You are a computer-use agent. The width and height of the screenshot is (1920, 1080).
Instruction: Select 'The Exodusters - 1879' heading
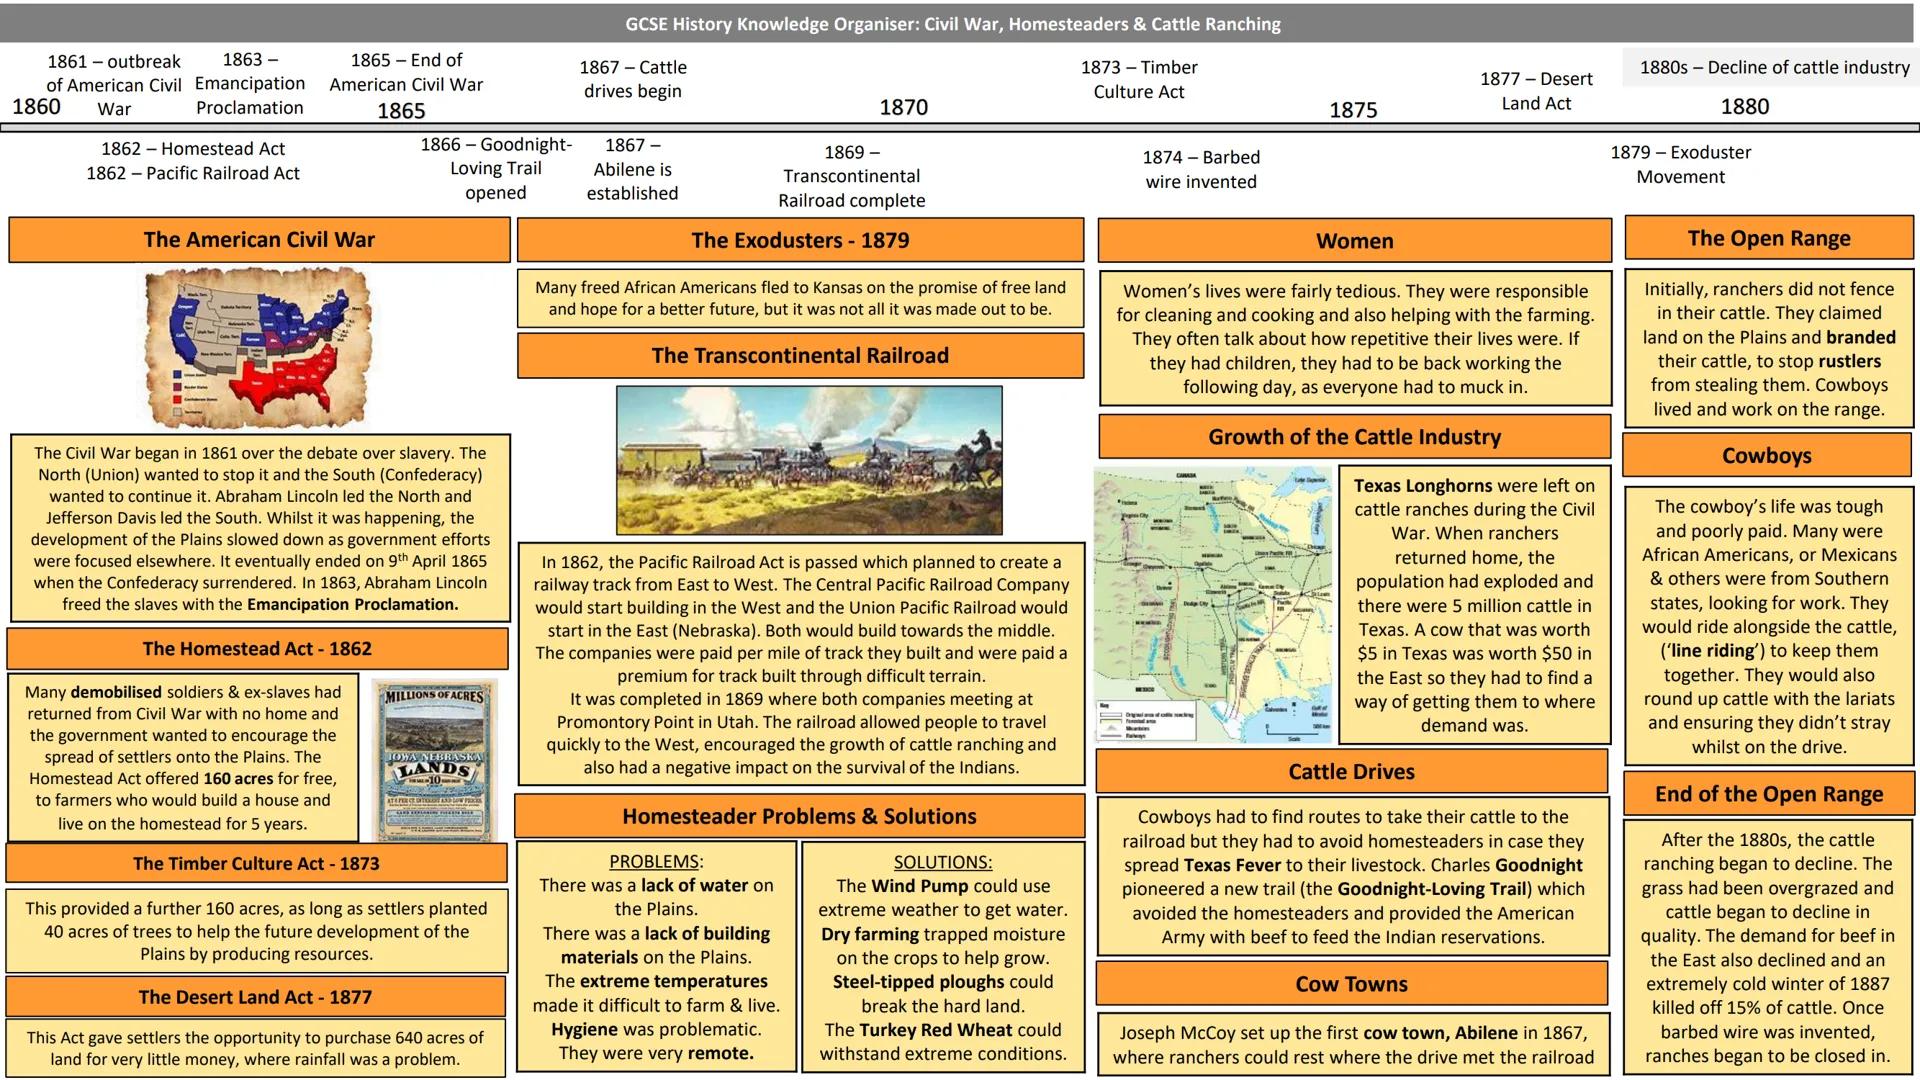pyautogui.click(x=799, y=240)
